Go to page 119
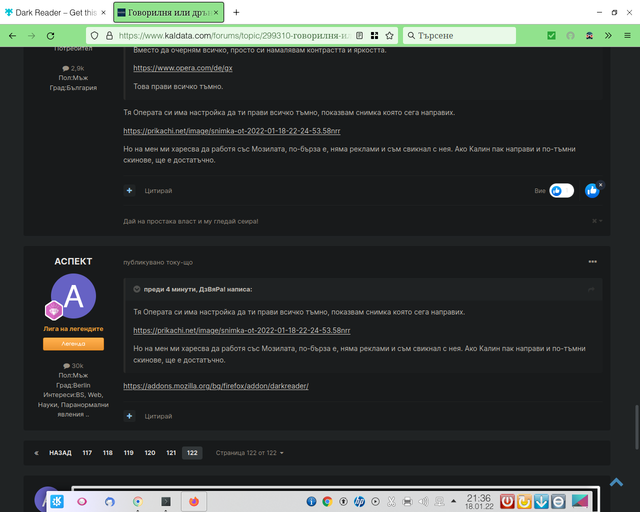Viewport: 640px width, 512px height. (129, 453)
